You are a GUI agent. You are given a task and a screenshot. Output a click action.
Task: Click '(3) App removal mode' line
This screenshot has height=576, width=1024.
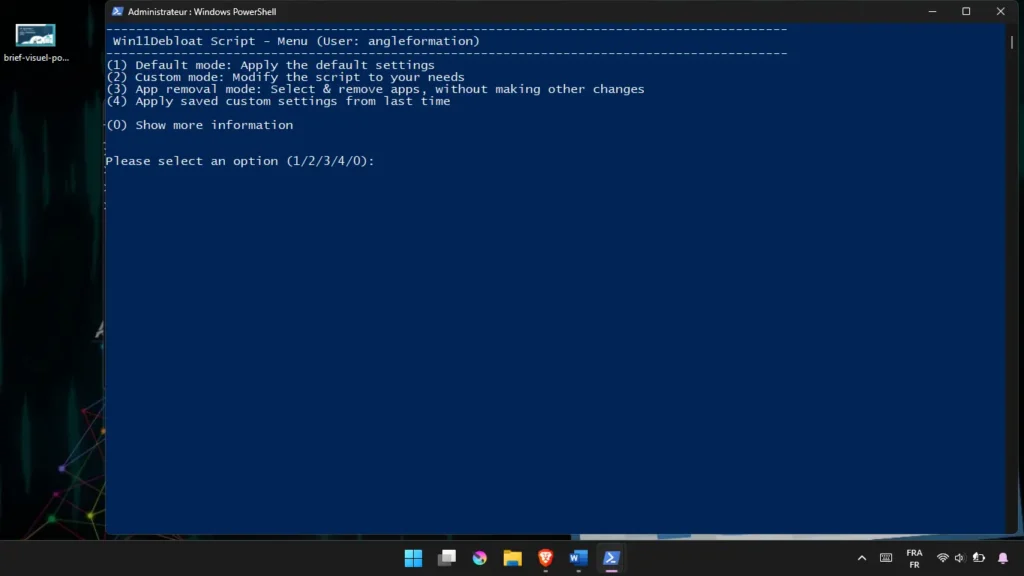(x=376, y=89)
